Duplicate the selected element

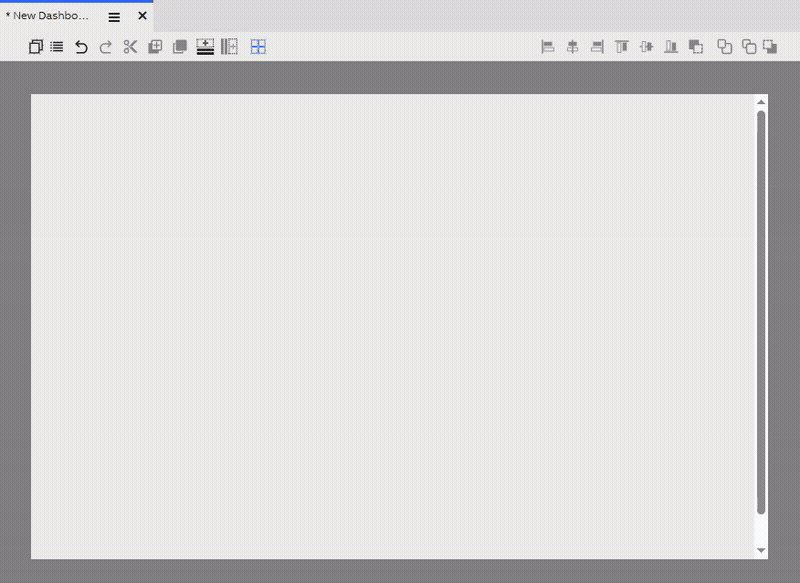point(36,46)
